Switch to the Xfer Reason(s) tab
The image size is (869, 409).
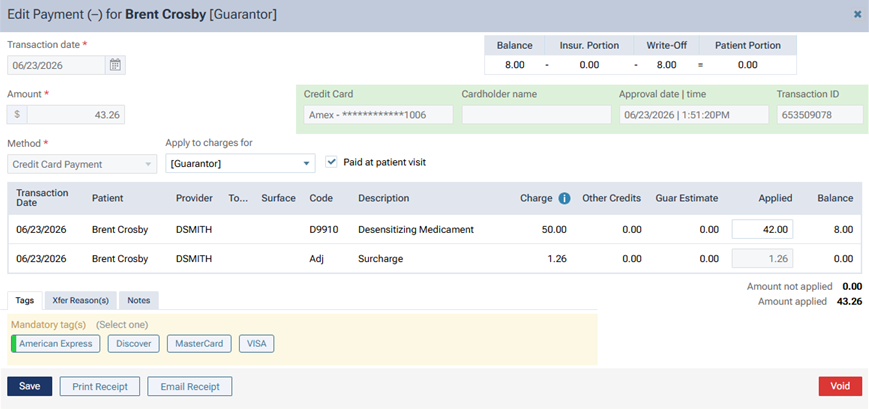point(80,300)
